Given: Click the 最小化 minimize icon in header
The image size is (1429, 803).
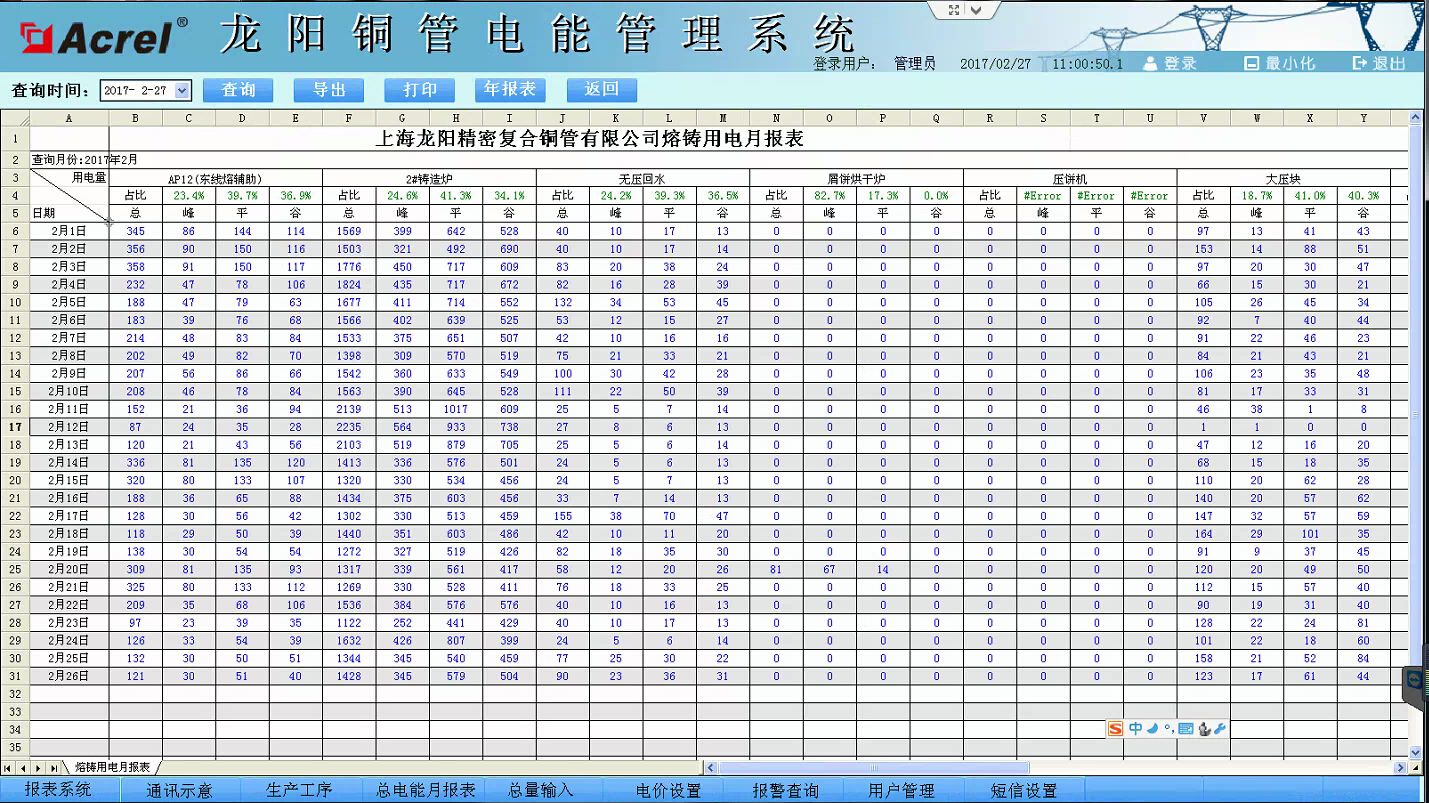Looking at the screenshot, I should pos(1251,63).
